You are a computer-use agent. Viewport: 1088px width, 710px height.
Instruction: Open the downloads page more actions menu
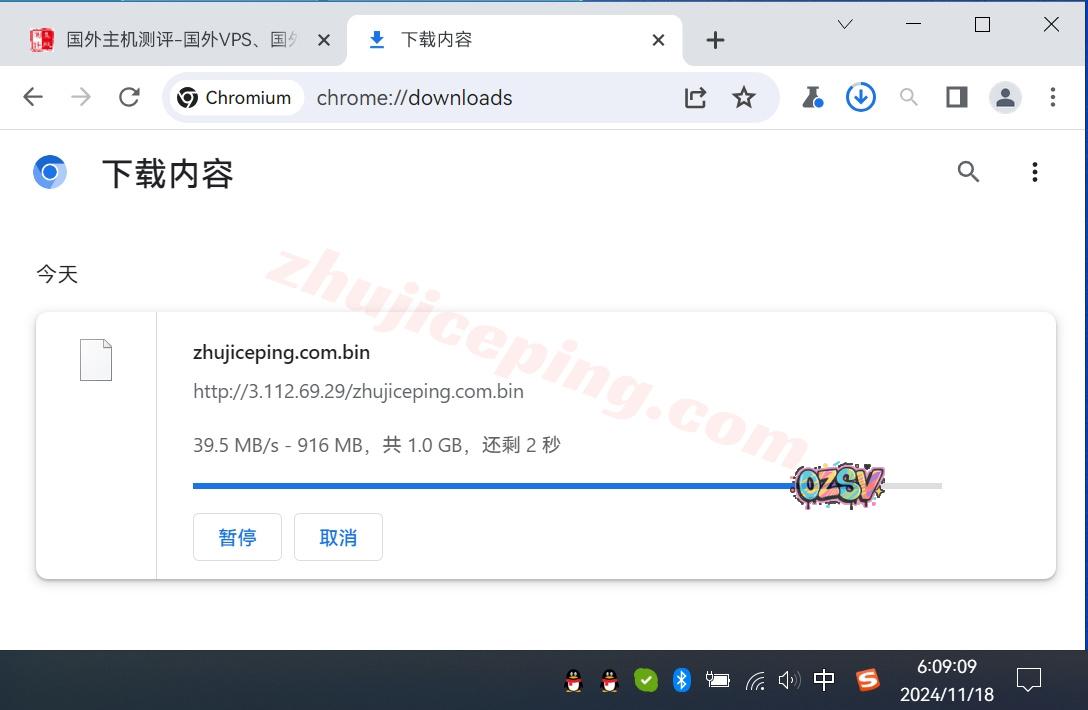[1034, 172]
